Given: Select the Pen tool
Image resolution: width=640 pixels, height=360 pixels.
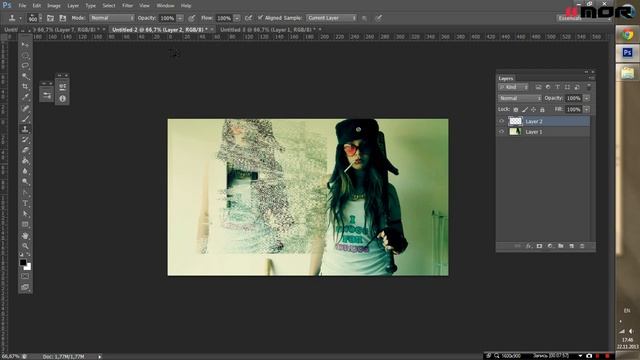Looking at the screenshot, I should click(25, 193).
